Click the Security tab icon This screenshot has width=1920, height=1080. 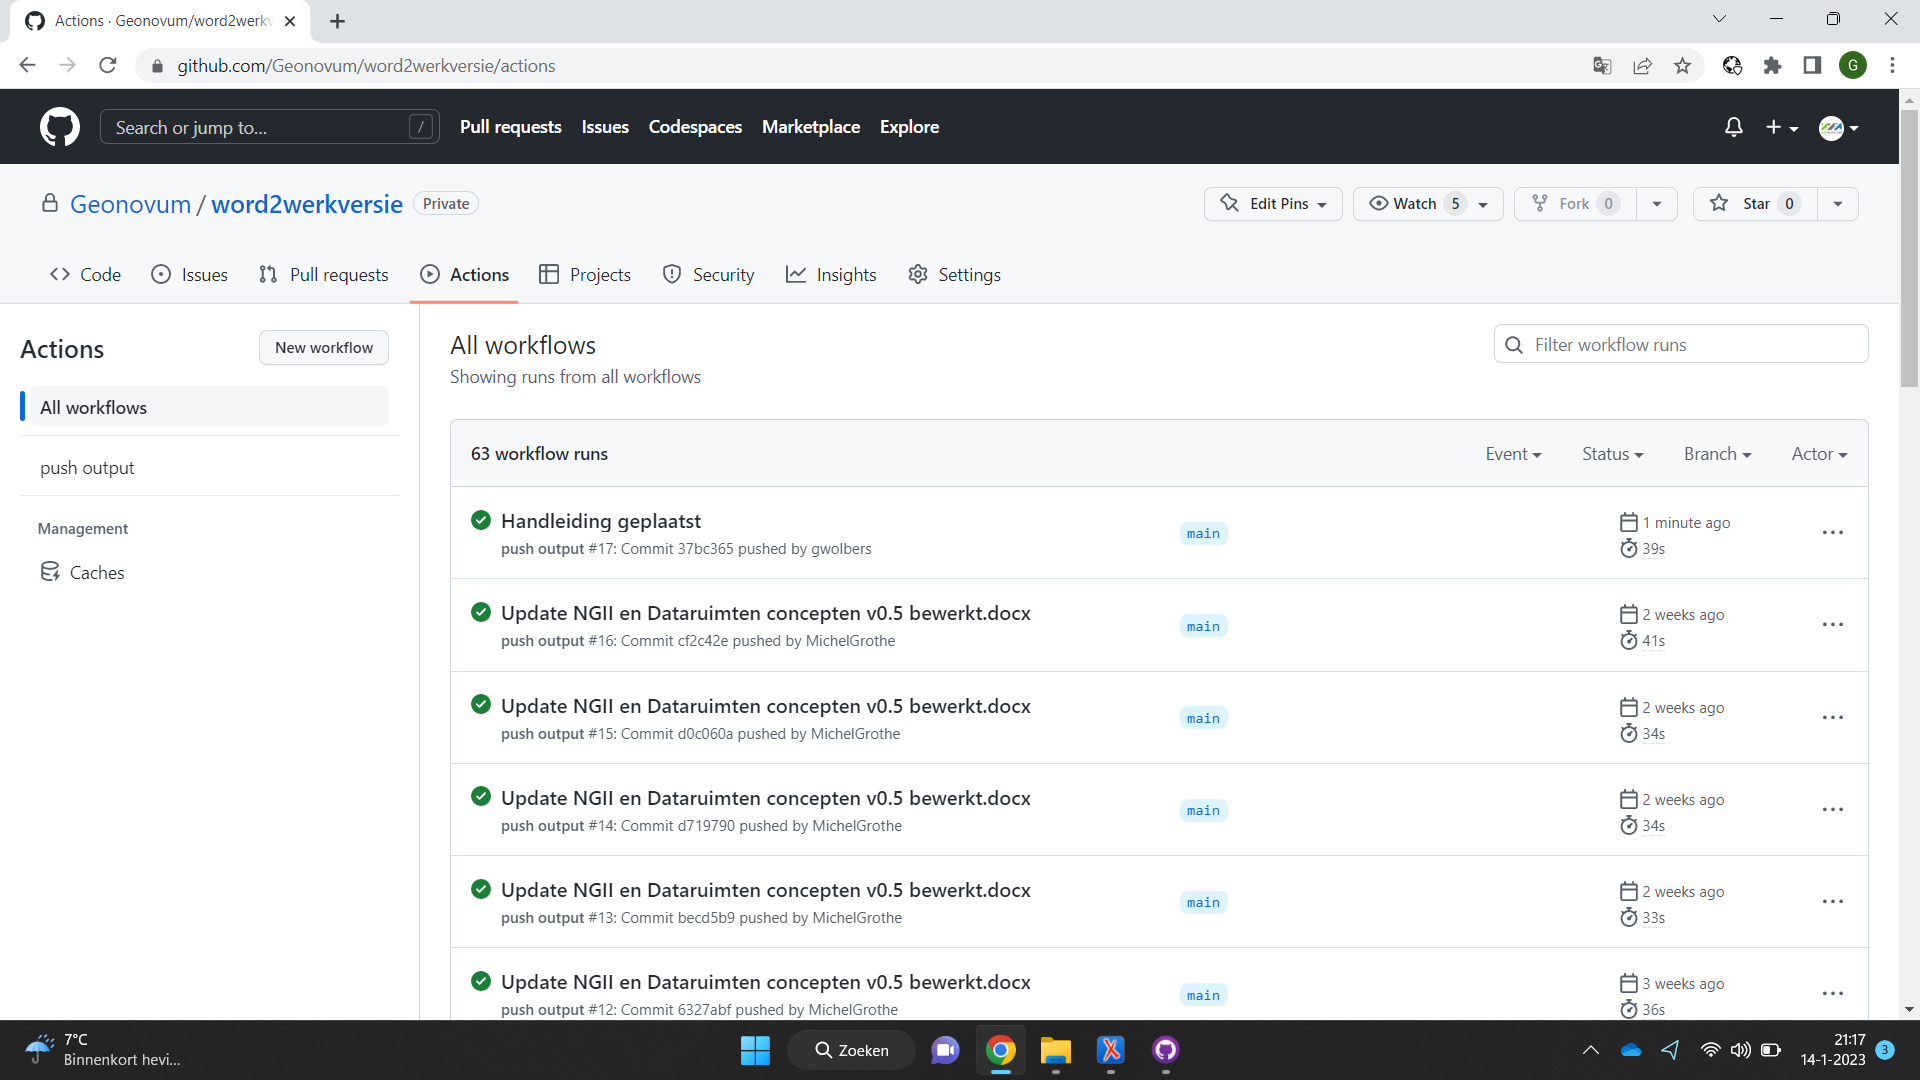[x=673, y=274]
